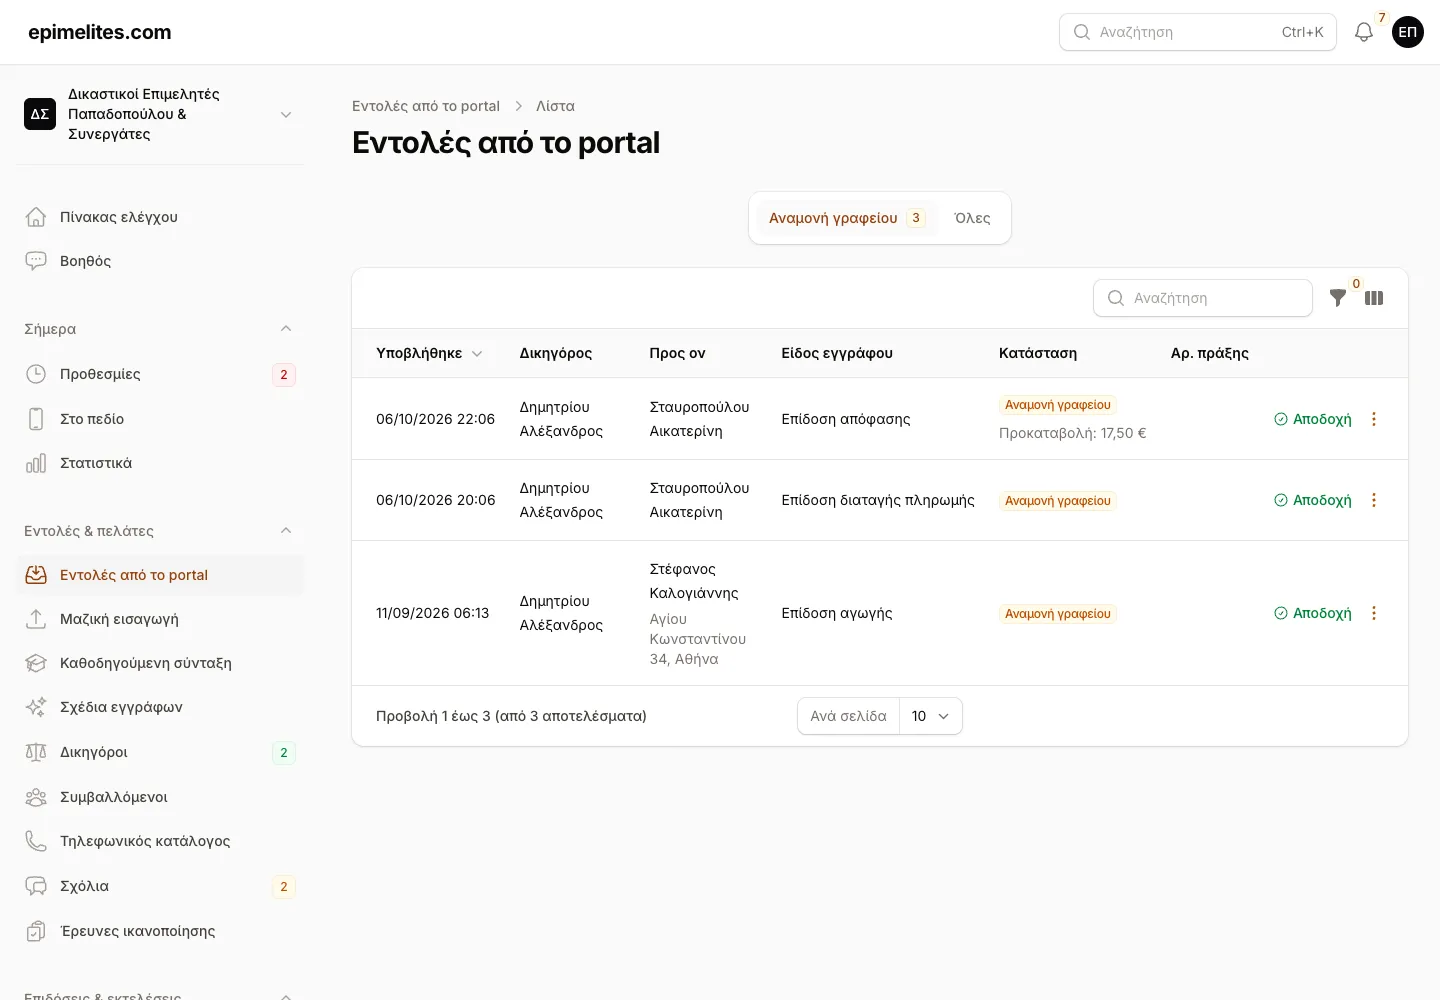Focus the table Αναζήτηση search field
This screenshot has width=1440, height=1000.
[x=1203, y=298]
